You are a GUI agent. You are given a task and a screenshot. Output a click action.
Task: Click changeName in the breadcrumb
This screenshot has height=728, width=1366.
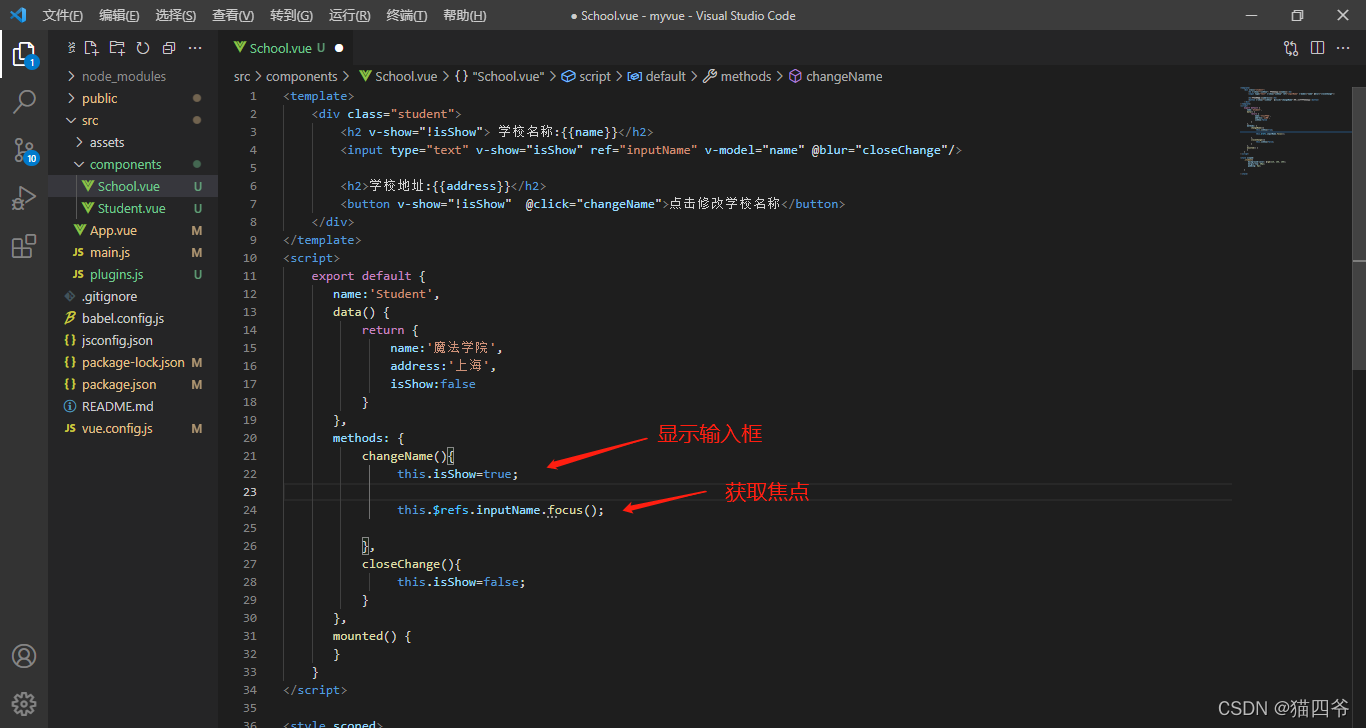(836, 76)
